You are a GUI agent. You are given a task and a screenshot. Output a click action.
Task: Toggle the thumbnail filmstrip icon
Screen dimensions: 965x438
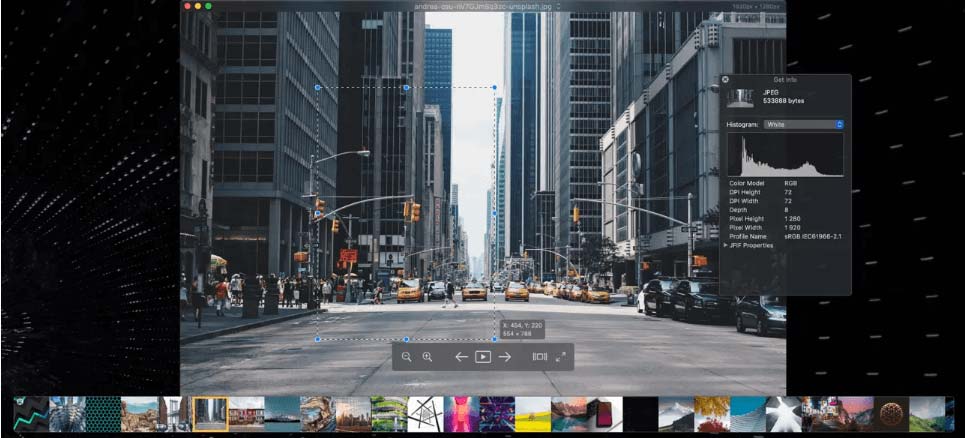click(x=539, y=357)
